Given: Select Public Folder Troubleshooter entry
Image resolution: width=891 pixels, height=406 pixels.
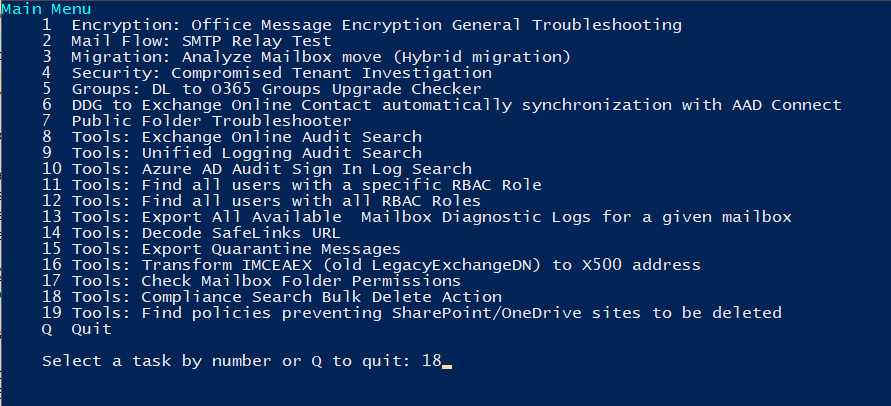Looking at the screenshot, I should tap(197, 121).
